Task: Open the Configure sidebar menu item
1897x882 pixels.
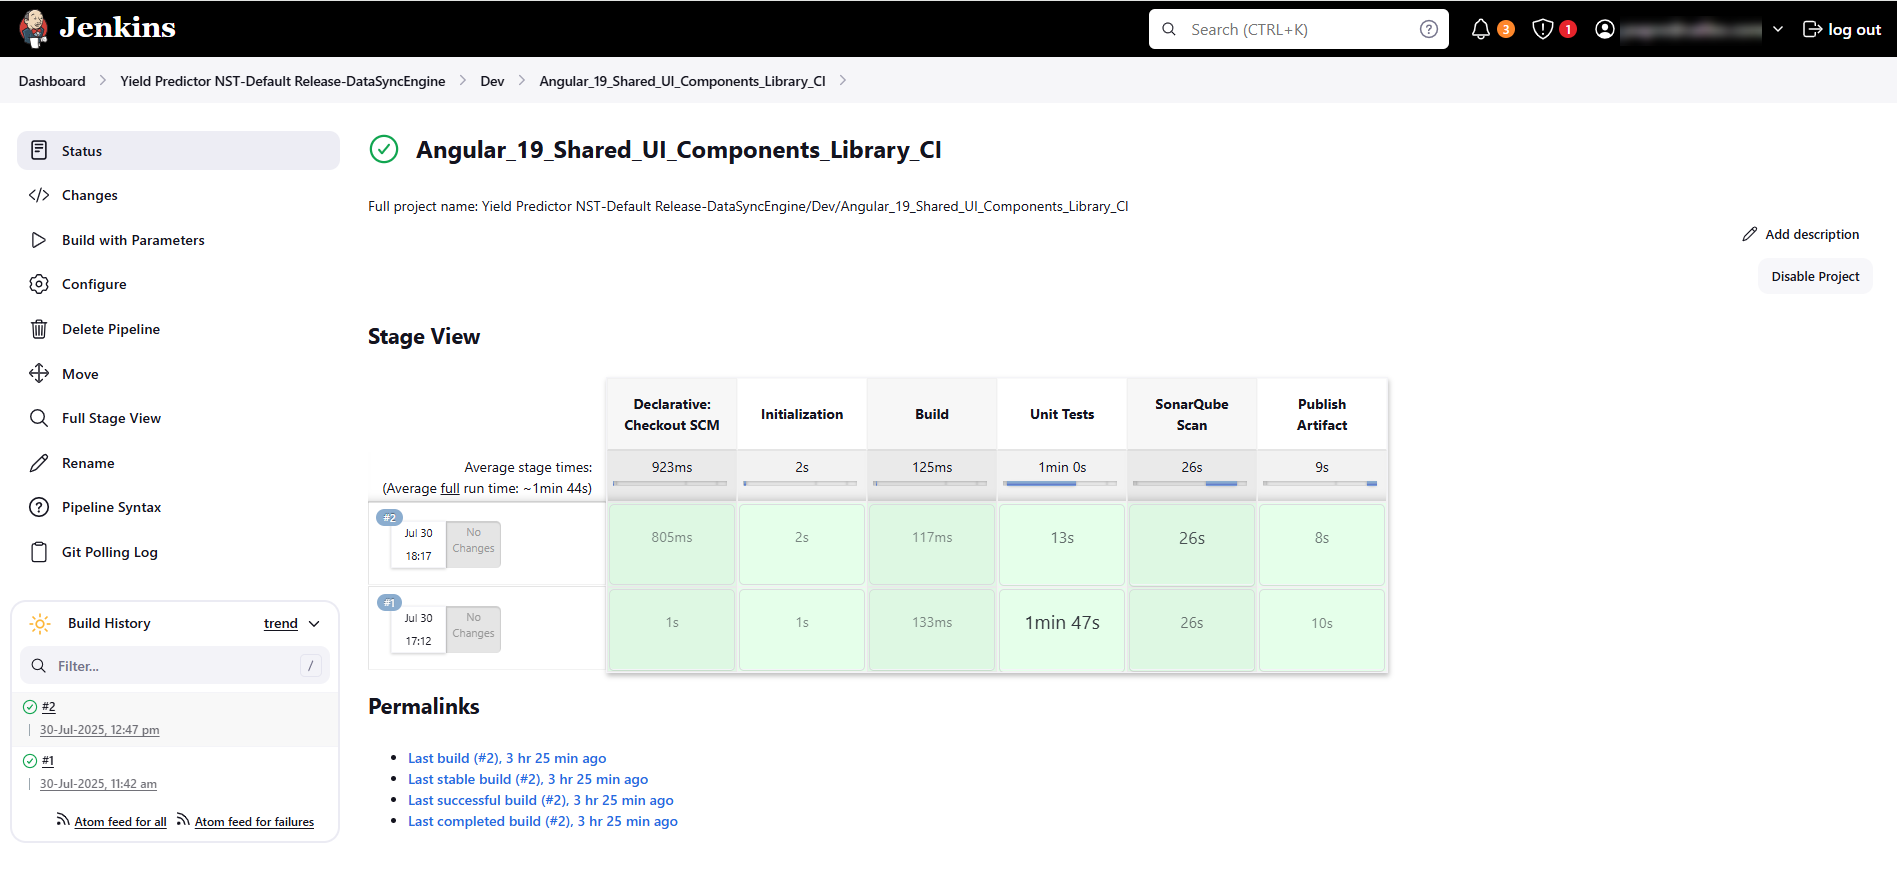Action: coord(178,284)
